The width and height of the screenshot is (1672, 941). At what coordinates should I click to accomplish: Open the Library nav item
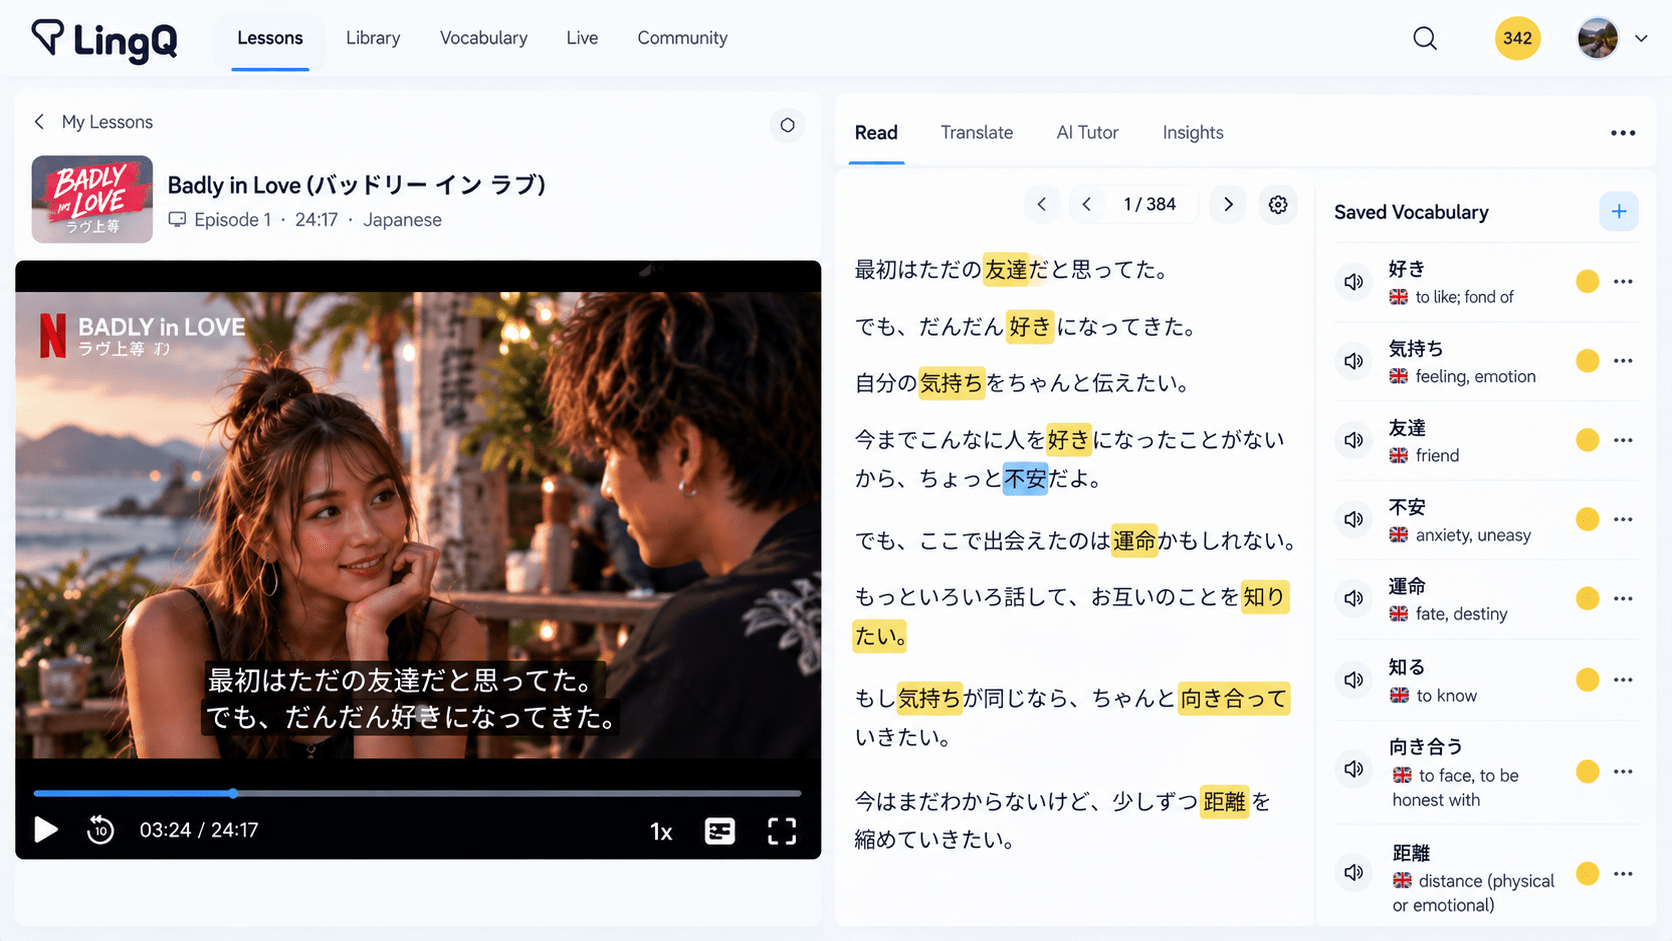373,38
